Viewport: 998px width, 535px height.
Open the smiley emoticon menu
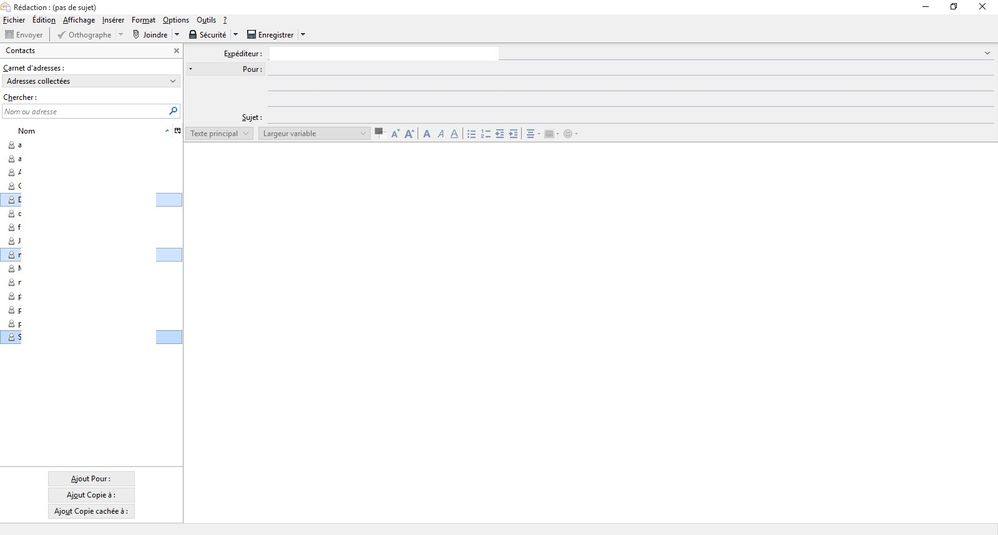(570, 134)
